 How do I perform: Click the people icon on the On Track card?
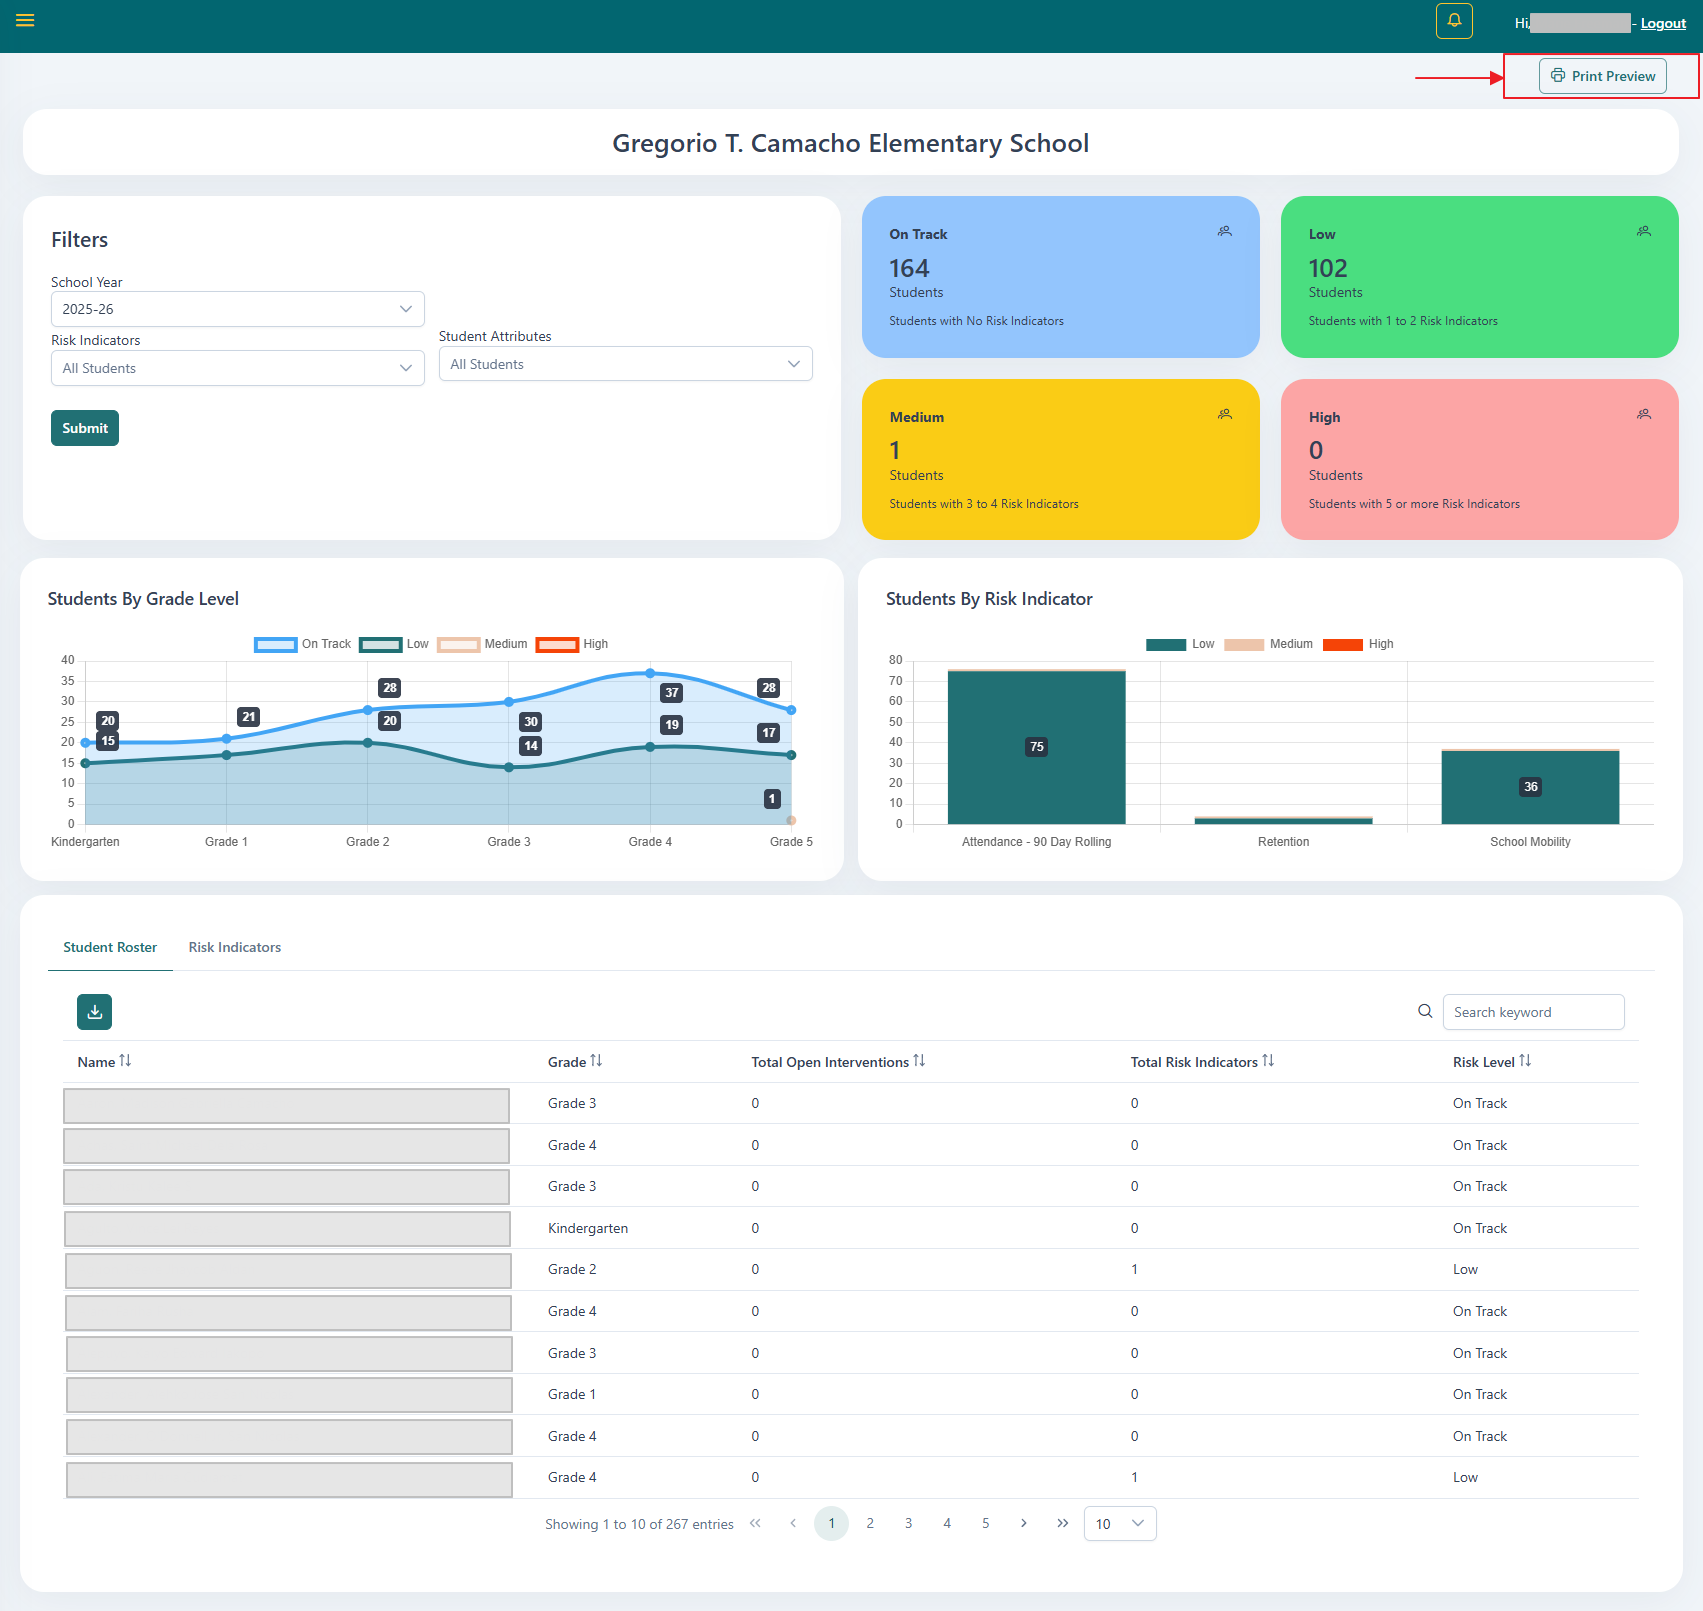click(x=1224, y=231)
